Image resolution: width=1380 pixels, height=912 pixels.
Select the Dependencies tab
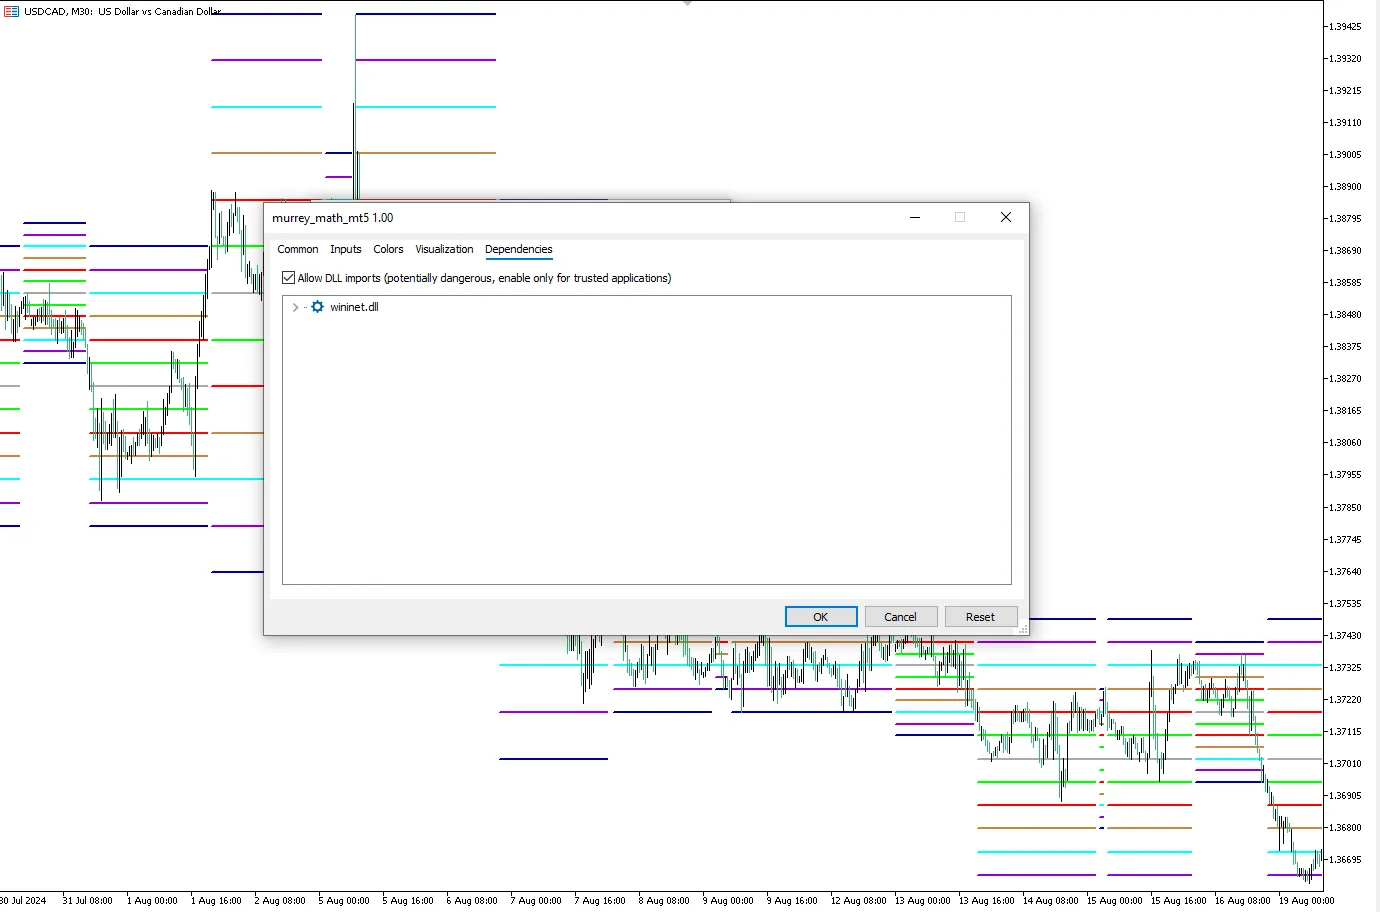(518, 249)
